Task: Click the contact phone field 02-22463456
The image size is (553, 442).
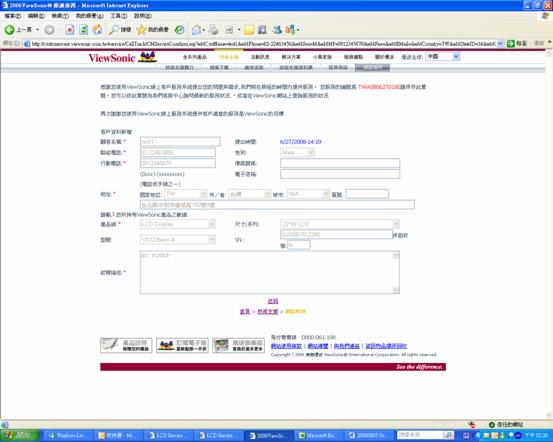Action: pos(178,152)
